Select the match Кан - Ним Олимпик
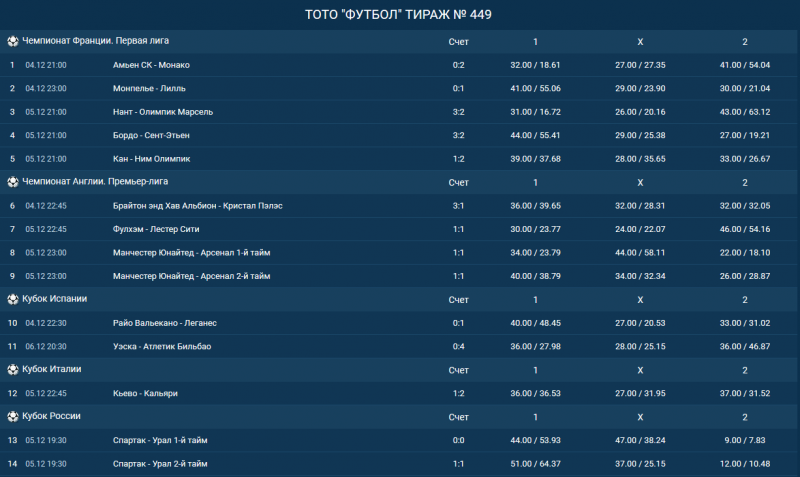Screen dimensions: 800x477 coord(152,159)
